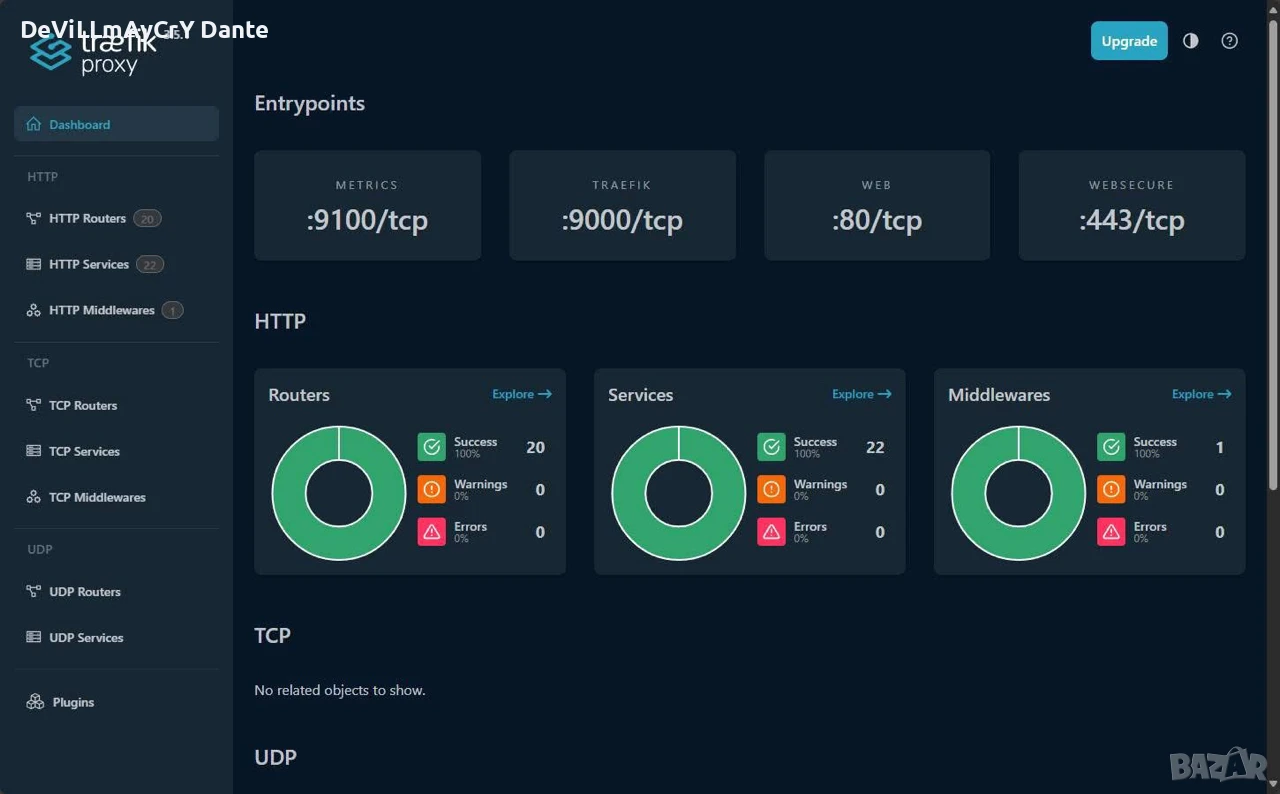The width and height of the screenshot is (1280, 794).
Task: Go to HTTP Middlewares page
Action: point(104,310)
